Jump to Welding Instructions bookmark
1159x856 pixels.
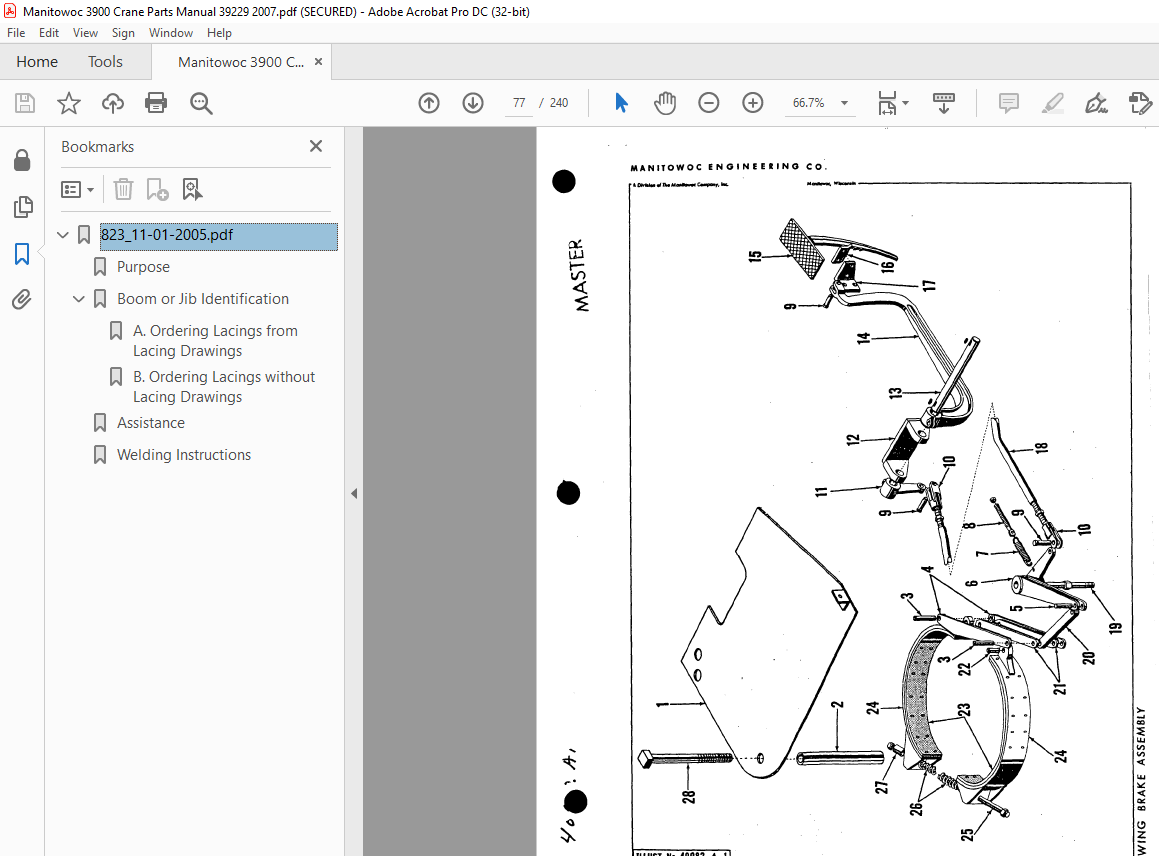pyautogui.click(x=184, y=455)
